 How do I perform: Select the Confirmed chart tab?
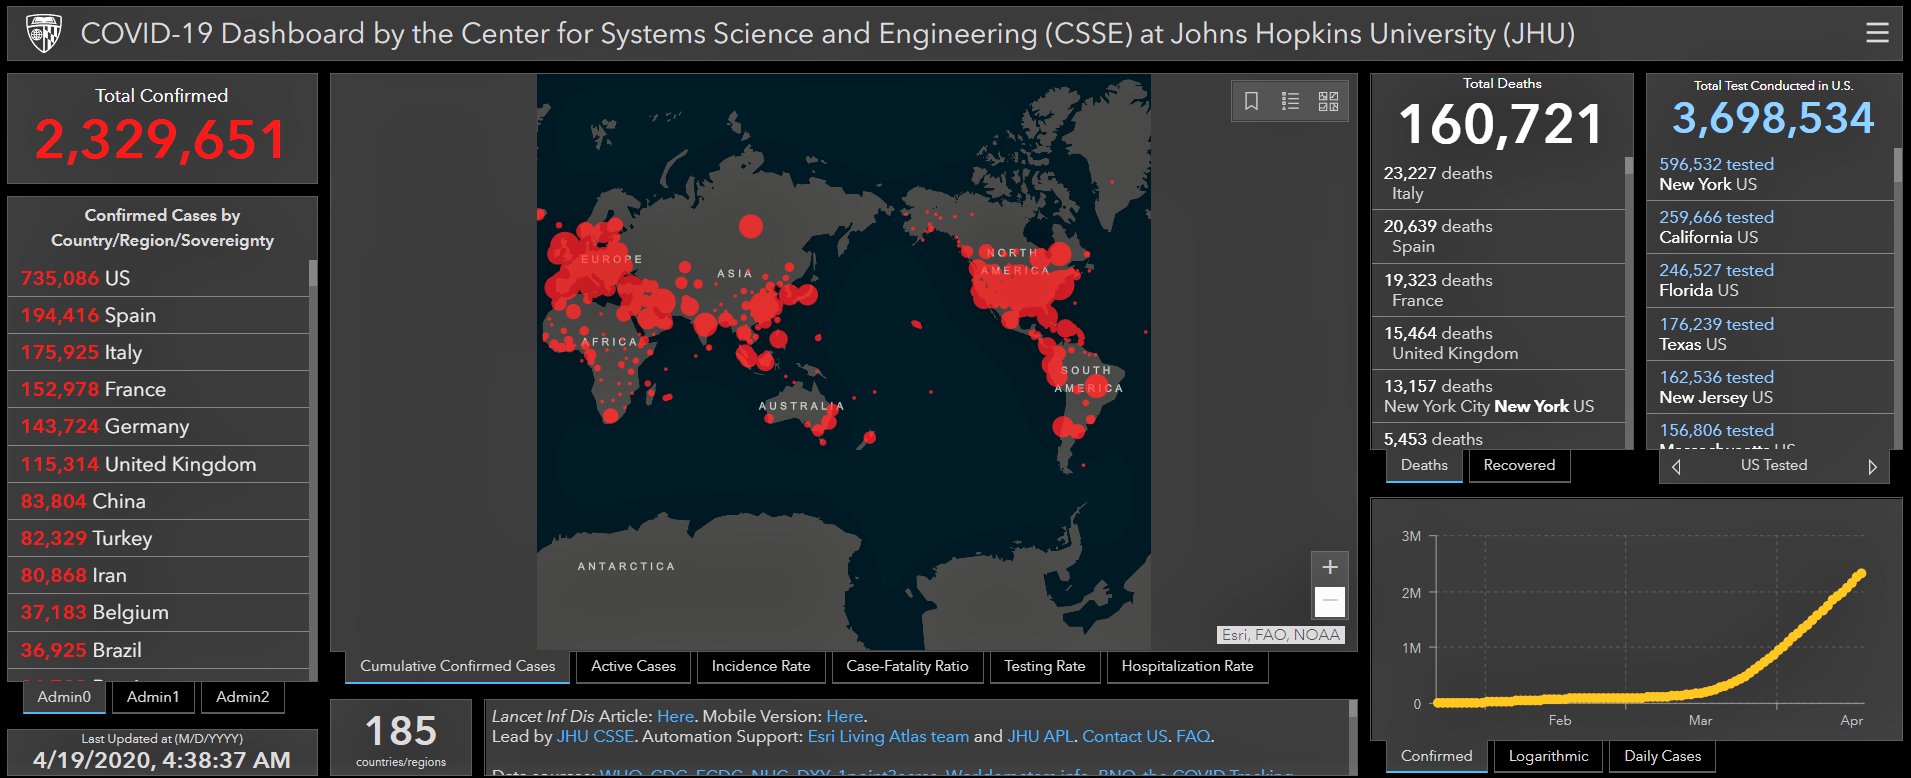point(1436,756)
